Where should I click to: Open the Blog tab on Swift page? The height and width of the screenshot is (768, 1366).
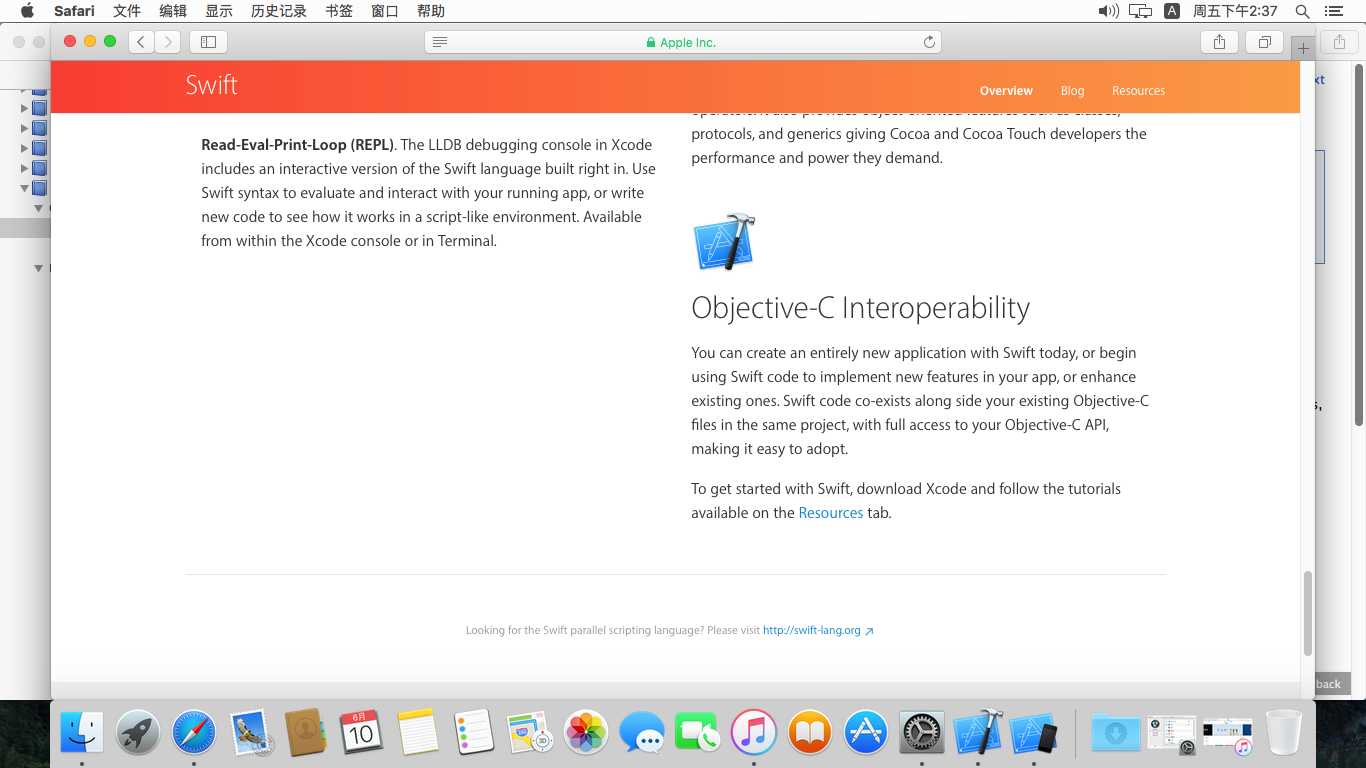pyautogui.click(x=1072, y=91)
